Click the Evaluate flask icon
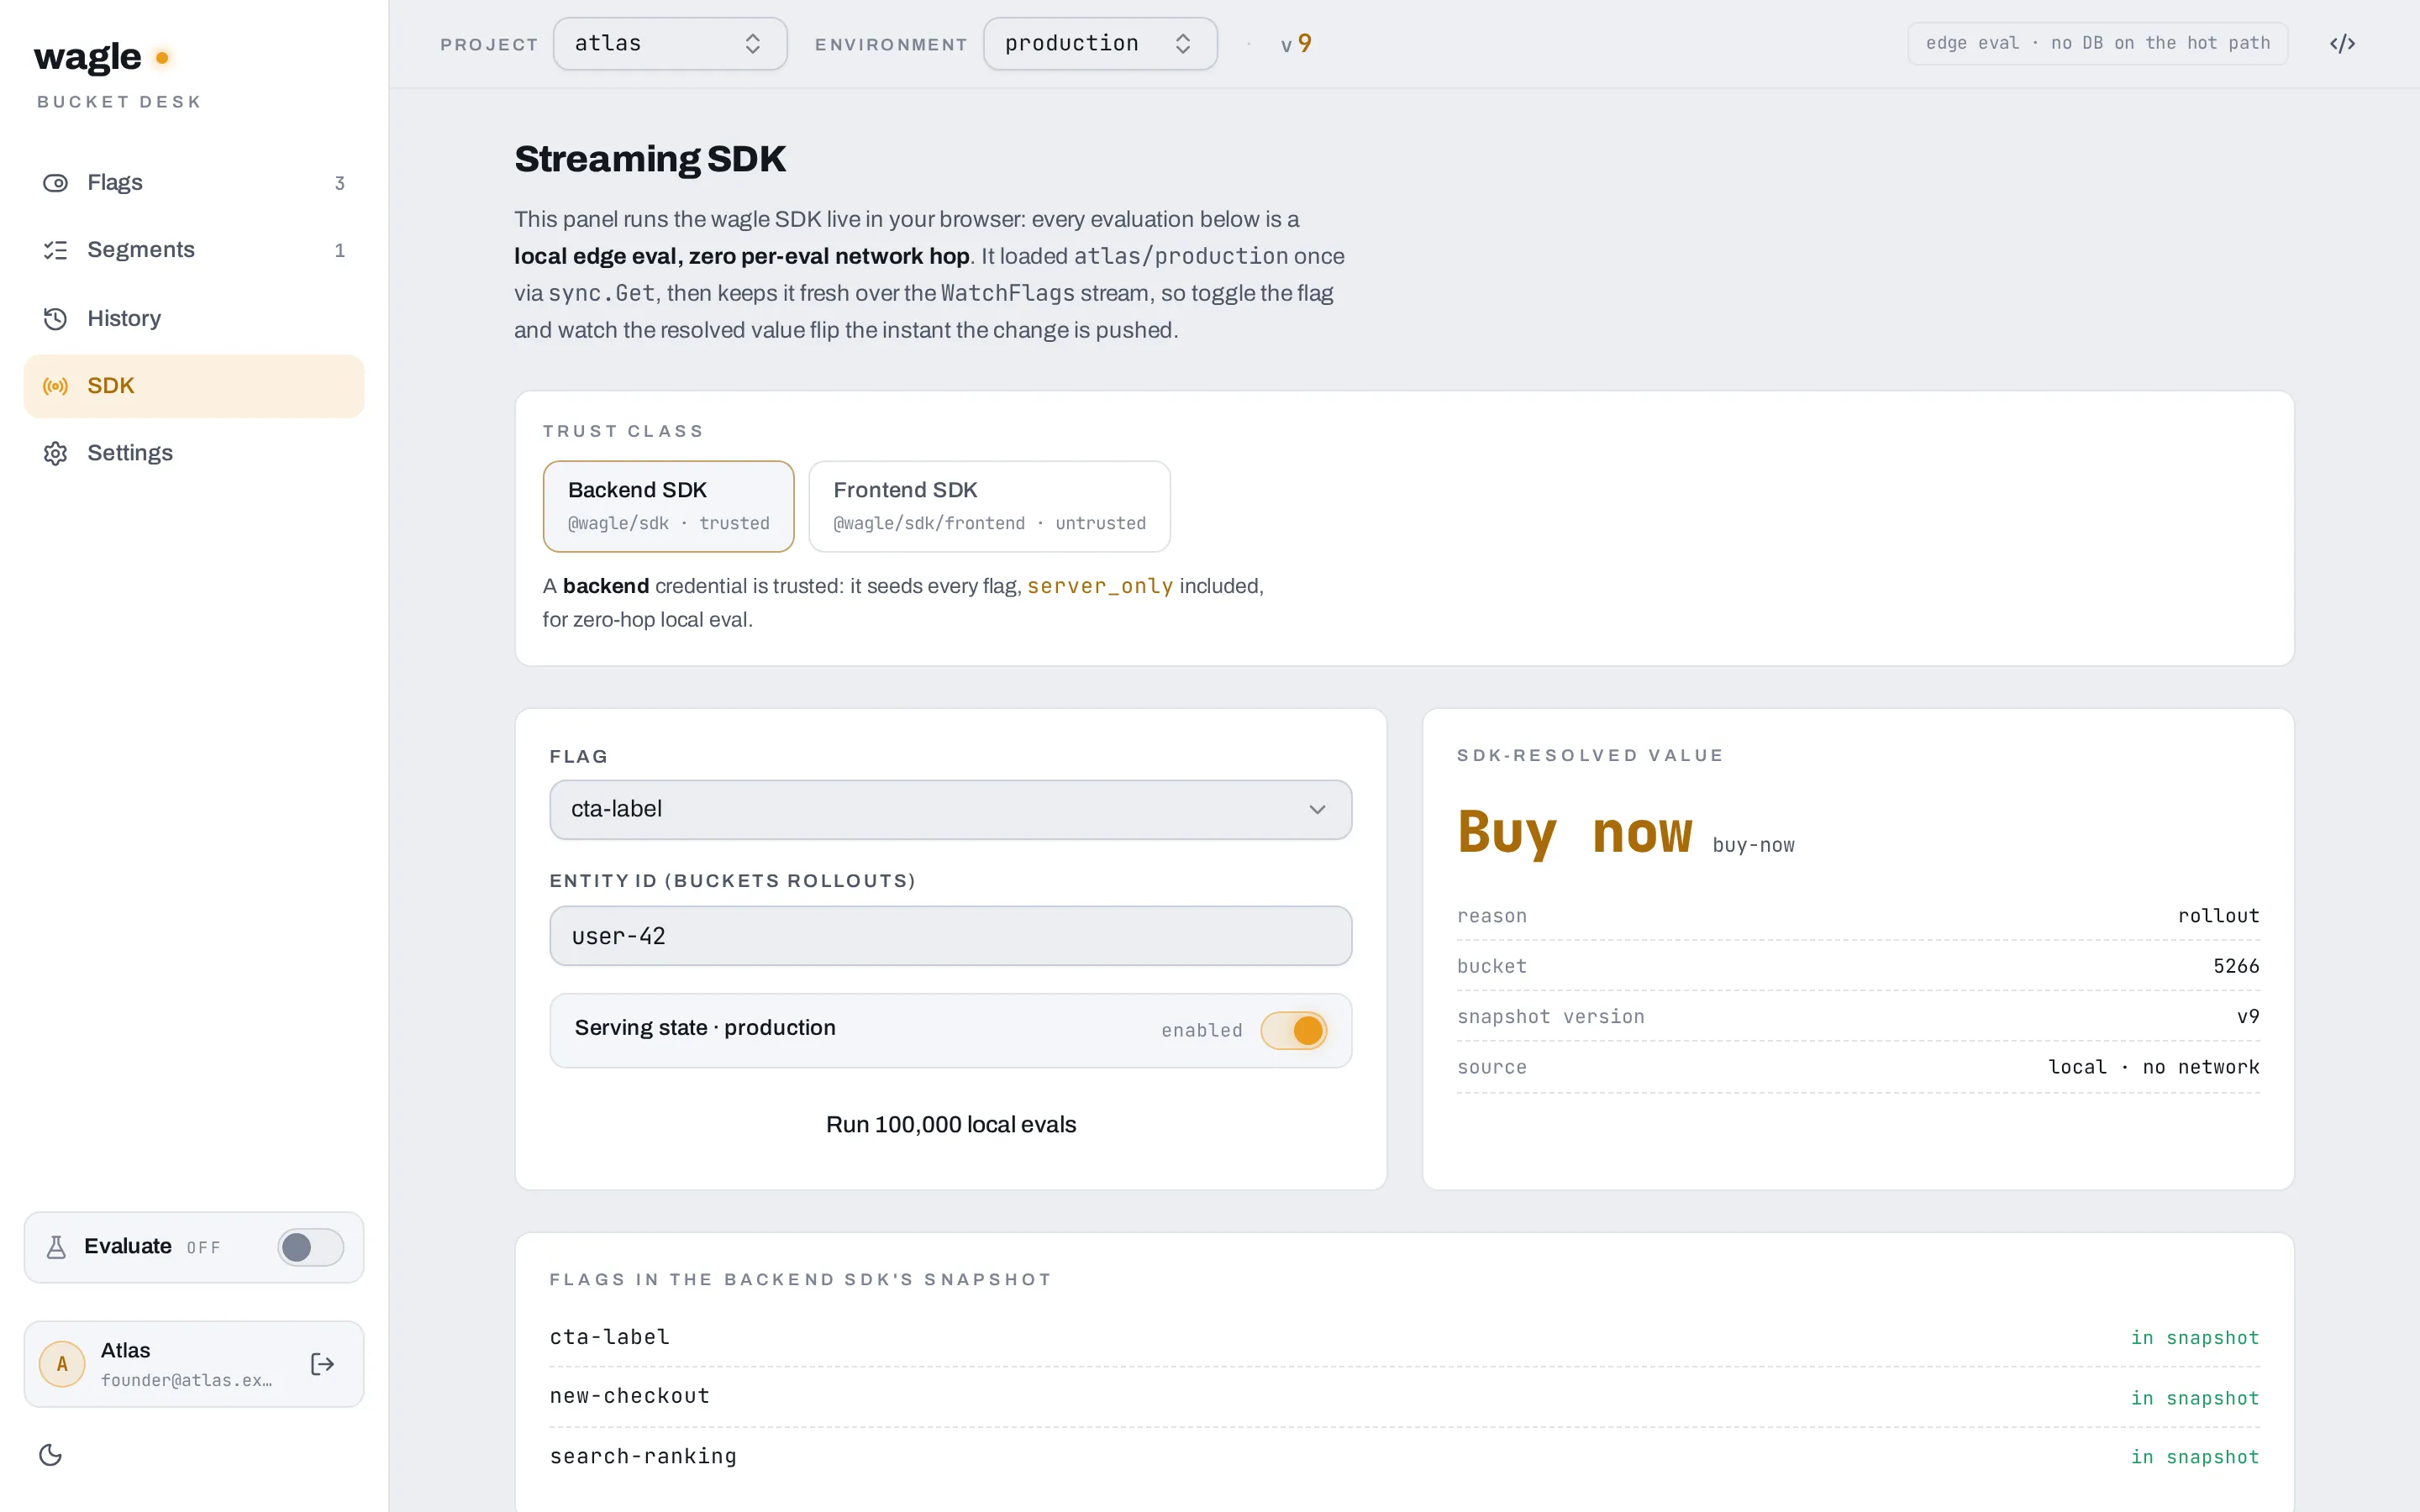Image resolution: width=2420 pixels, height=1512 pixels. pos(56,1247)
